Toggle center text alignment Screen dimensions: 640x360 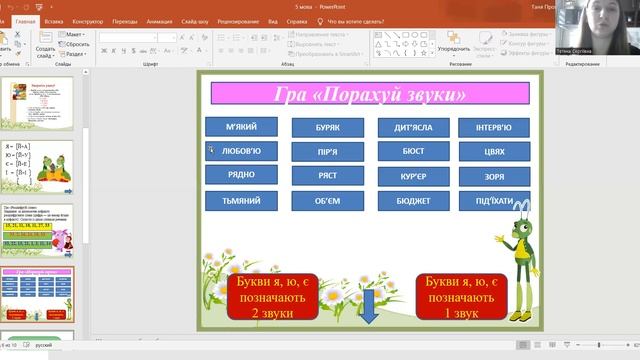231,51
